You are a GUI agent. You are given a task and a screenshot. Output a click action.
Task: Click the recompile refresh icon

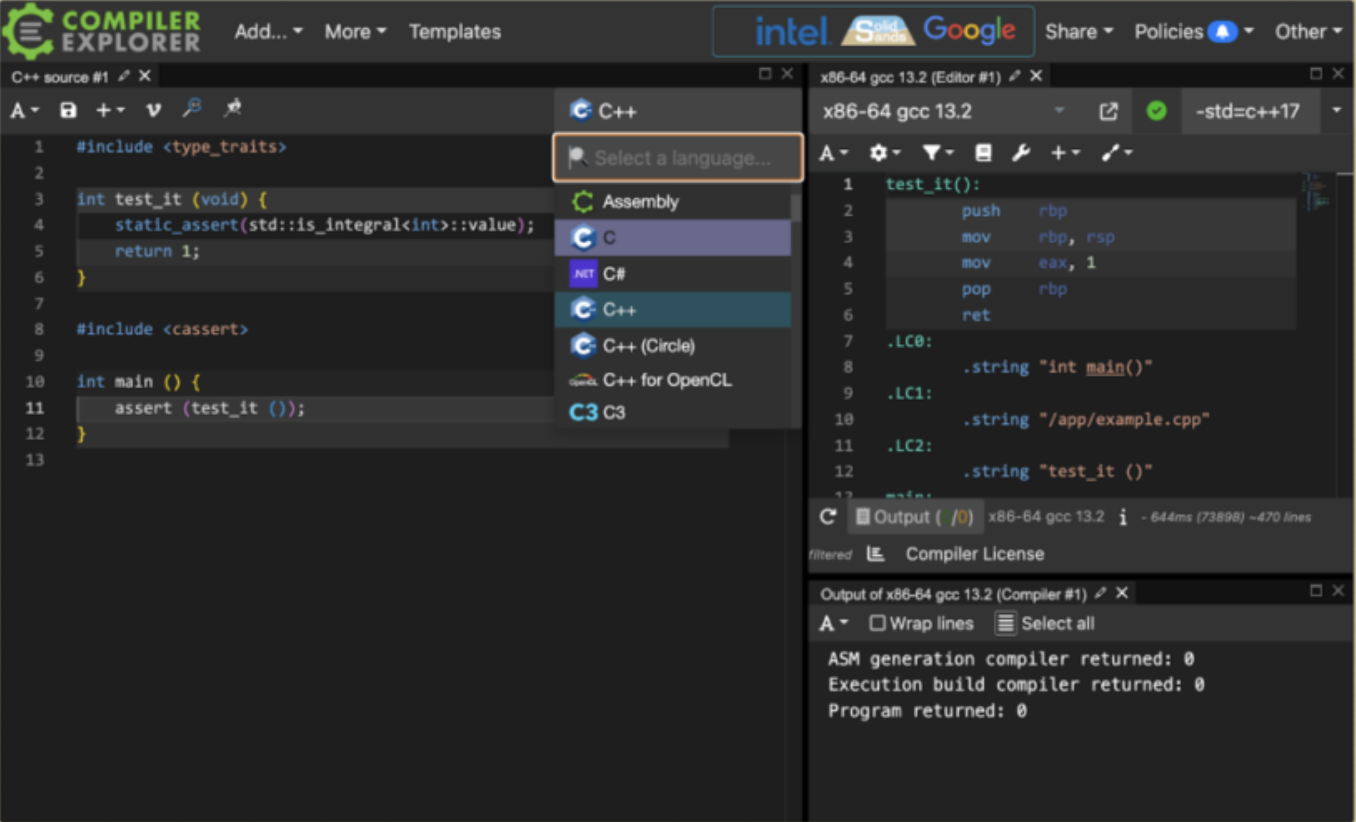(828, 517)
